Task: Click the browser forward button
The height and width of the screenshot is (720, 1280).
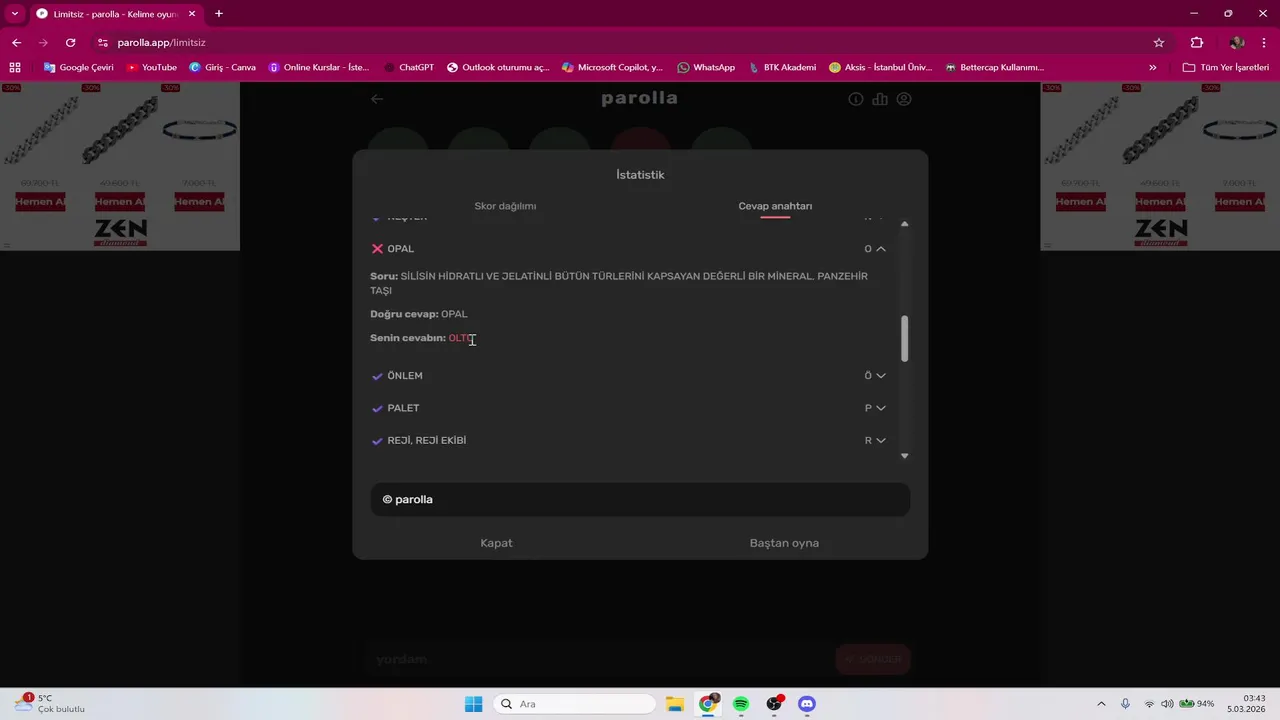Action: [x=43, y=43]
